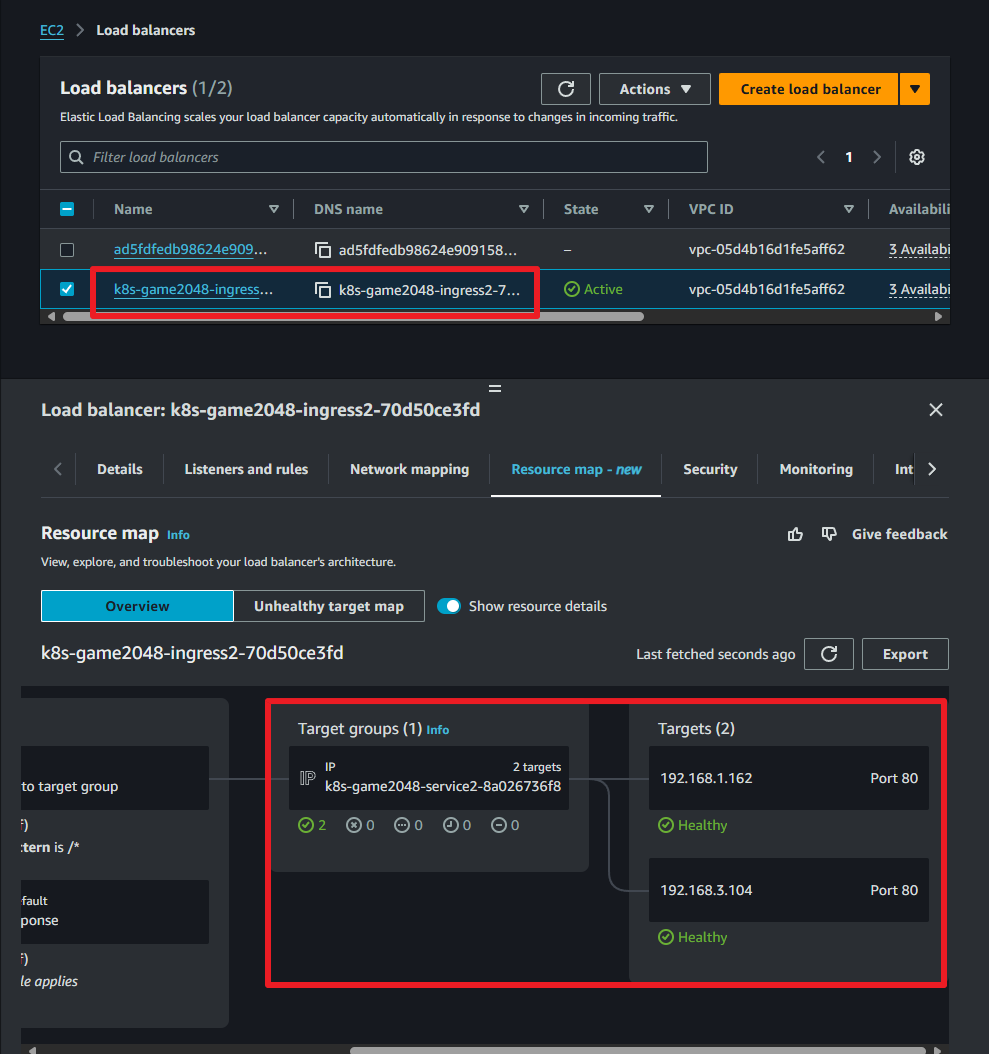Open the table preferences gear icon

(x=916, y=157)
